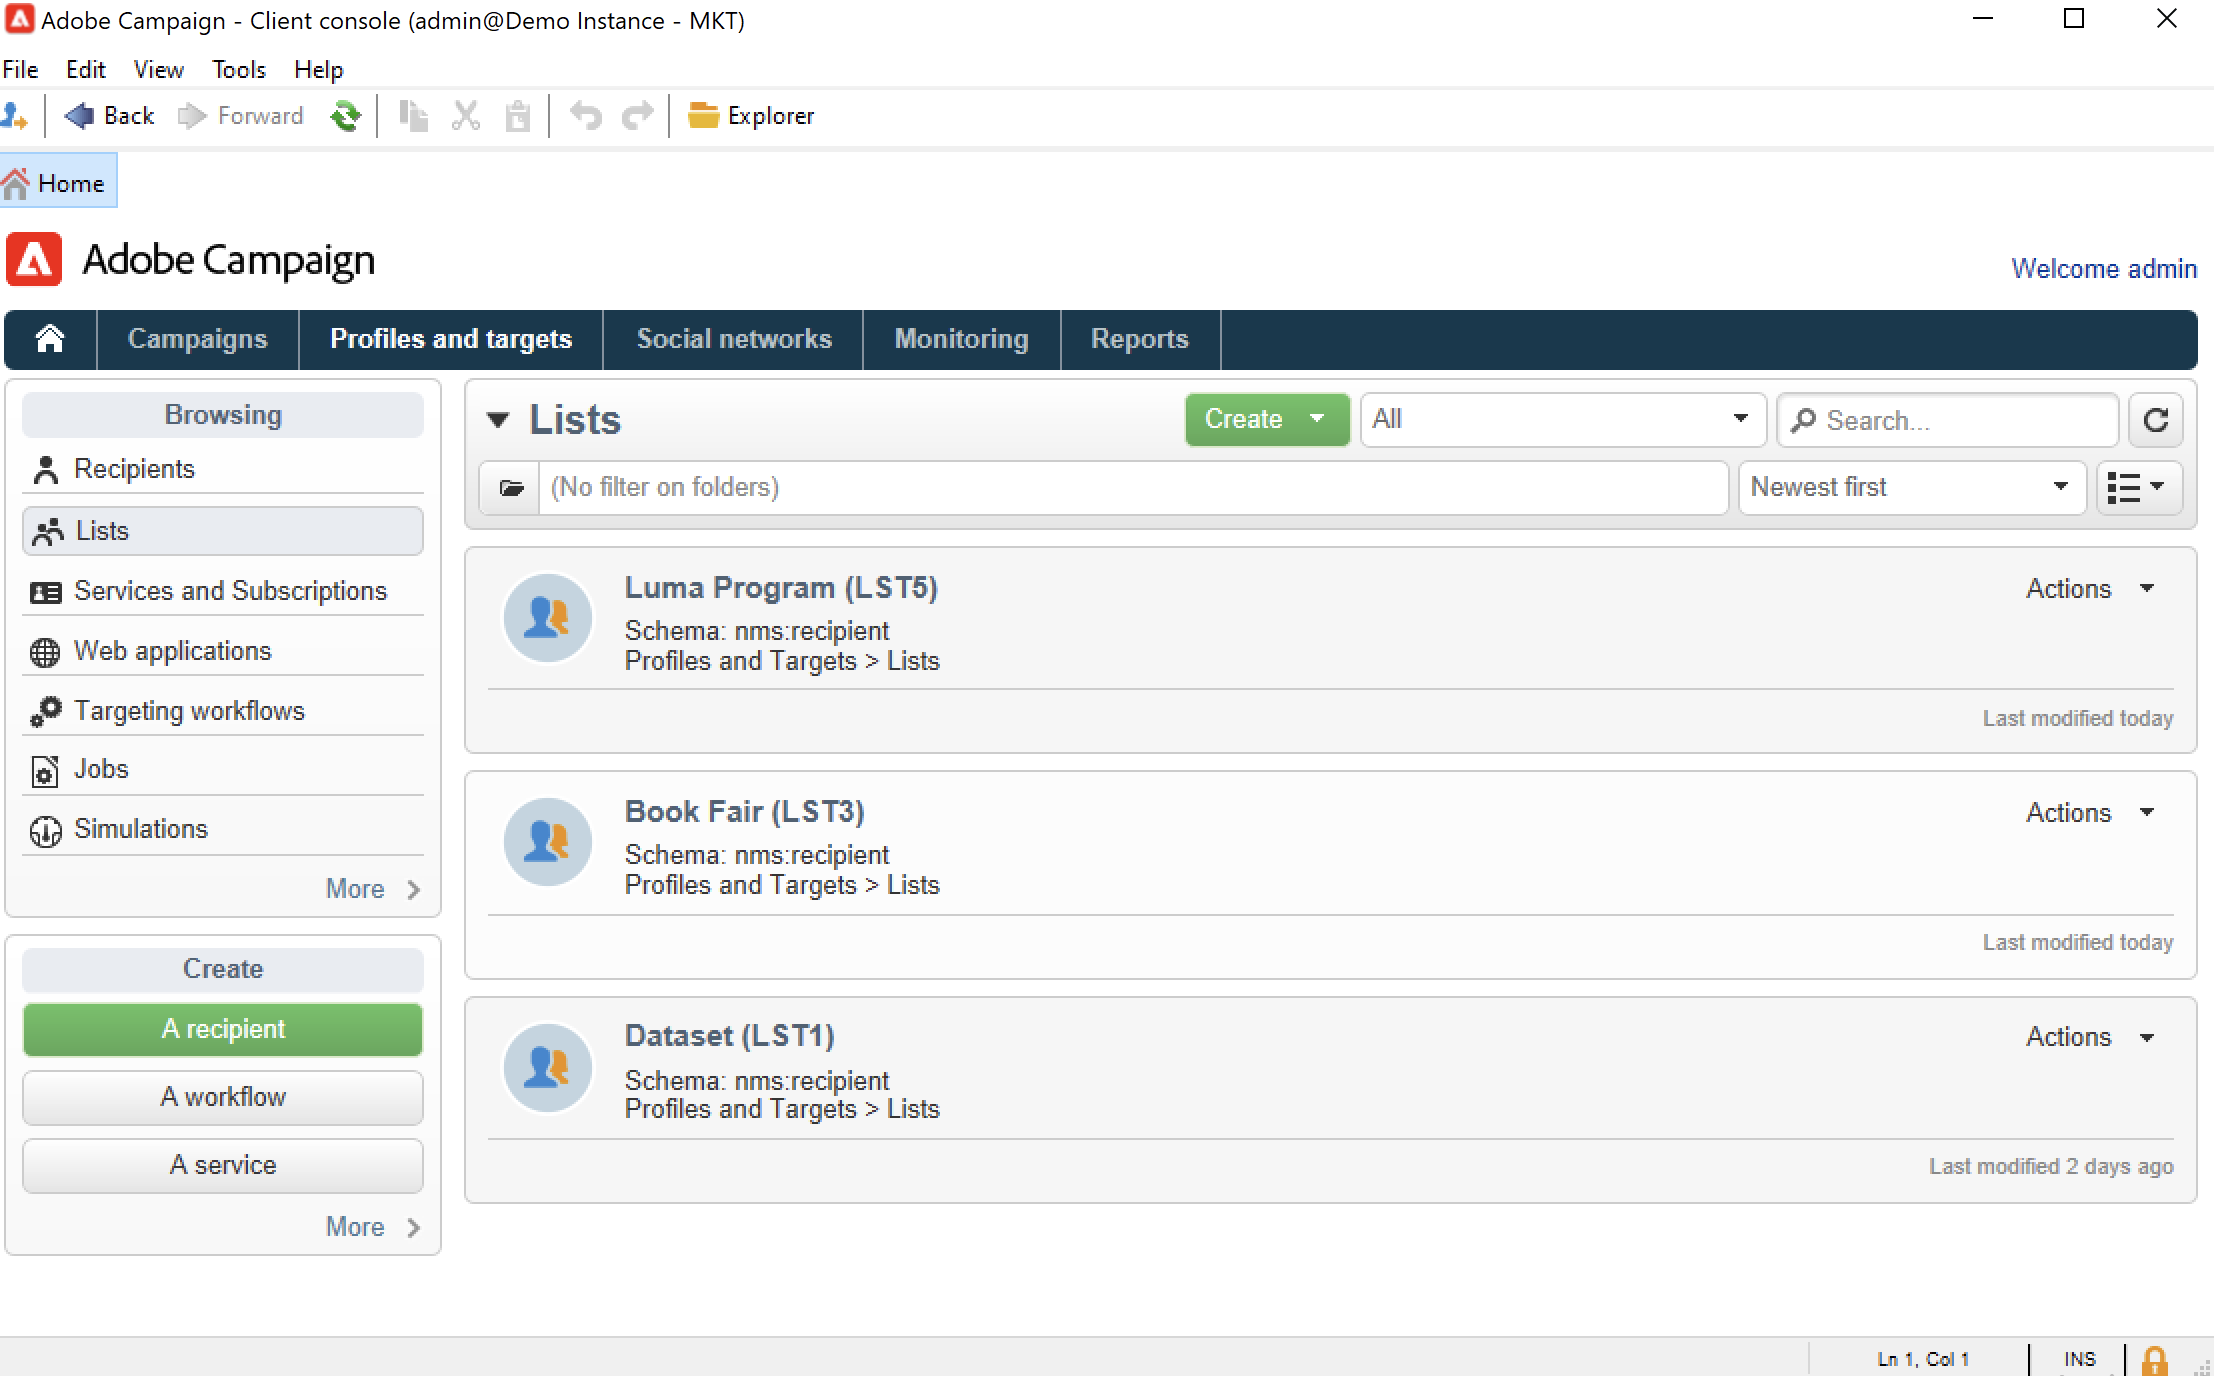Open Targeting workflows in Browsing panel
Image resolution: width=2214 pixels, height=1376 pixels.
click(x=189, y=711)
